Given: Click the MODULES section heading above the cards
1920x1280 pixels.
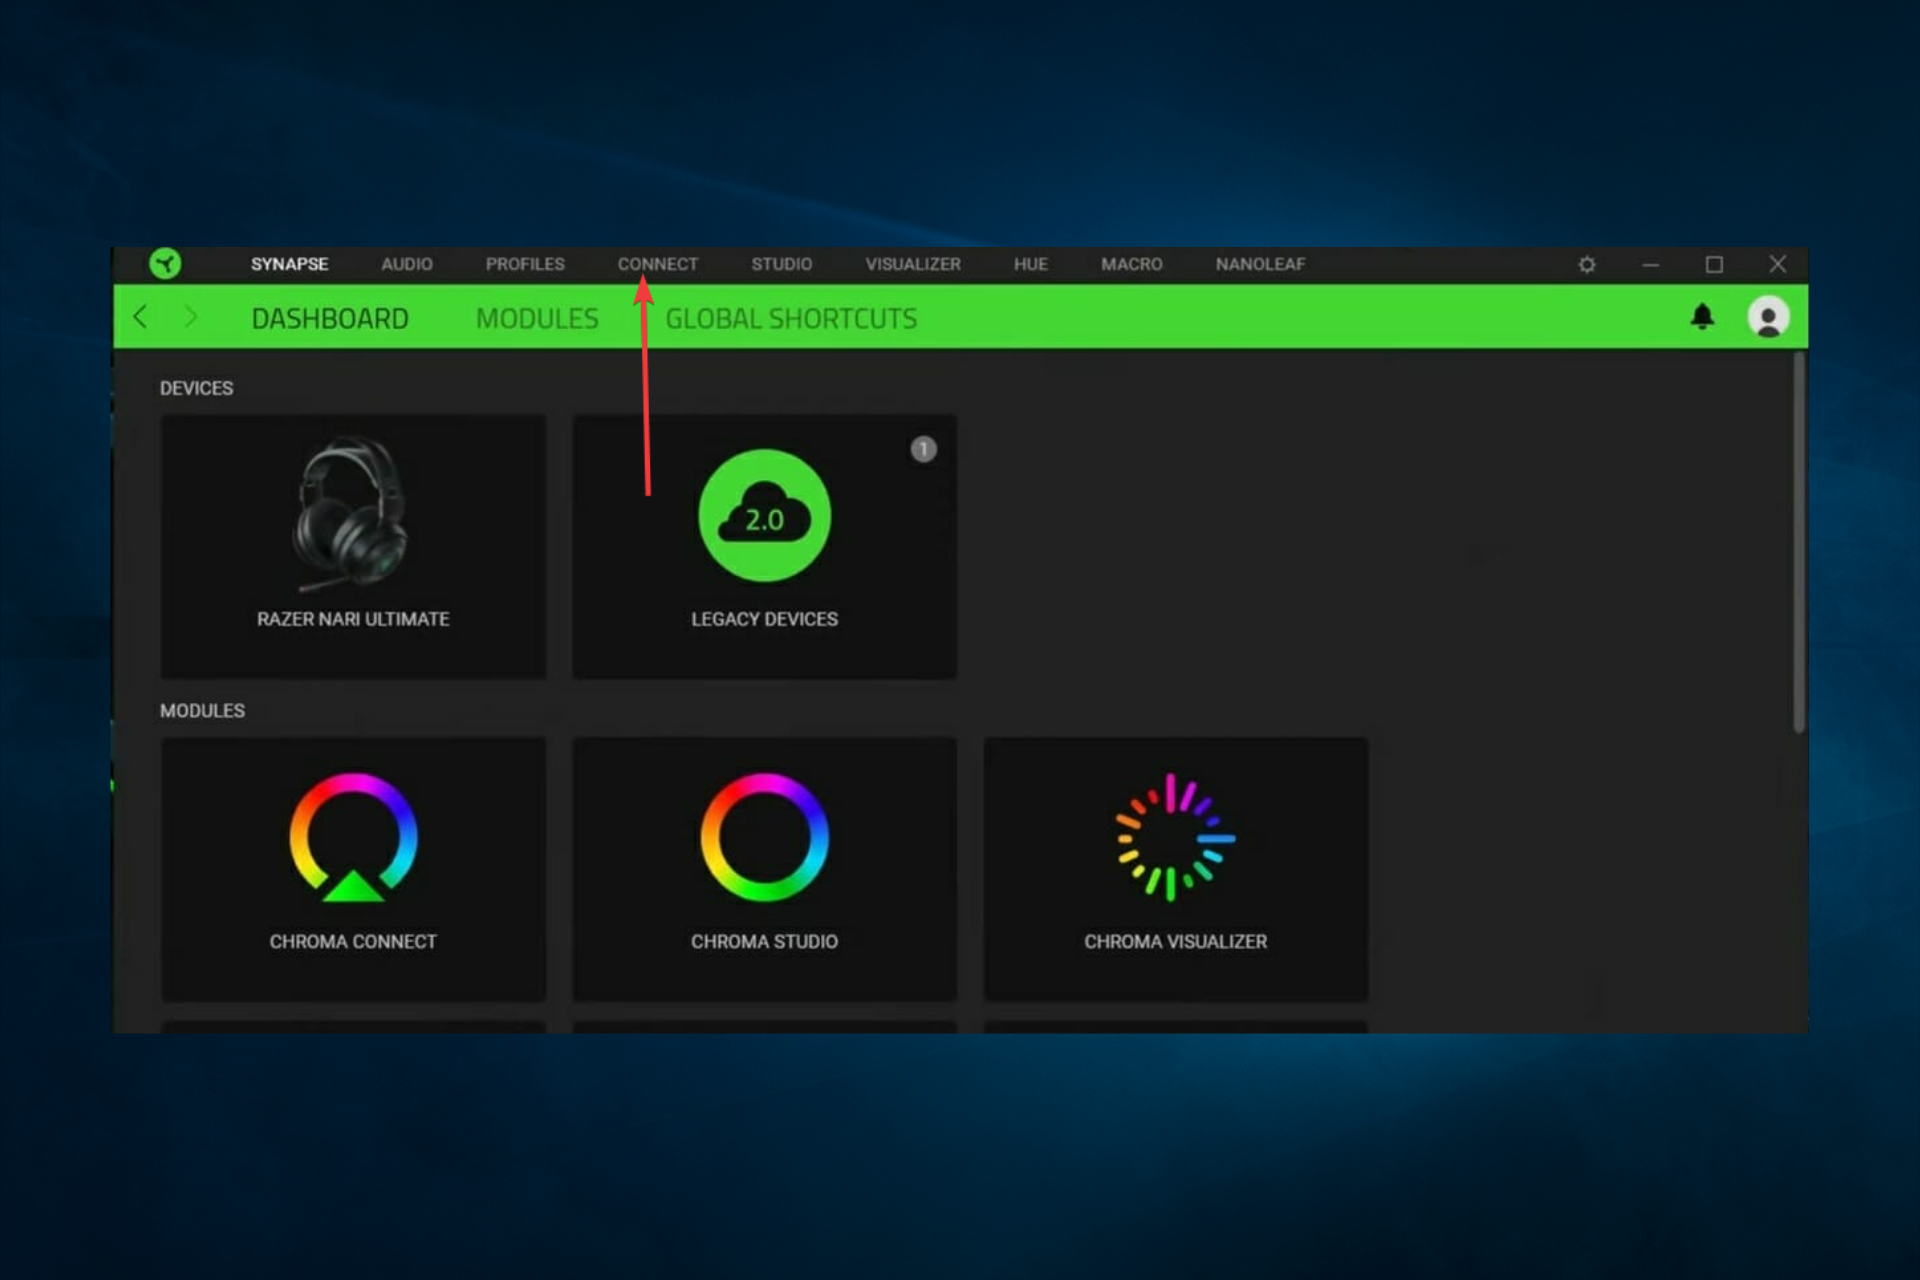Looking at the screenshot, I should point(202,711).
